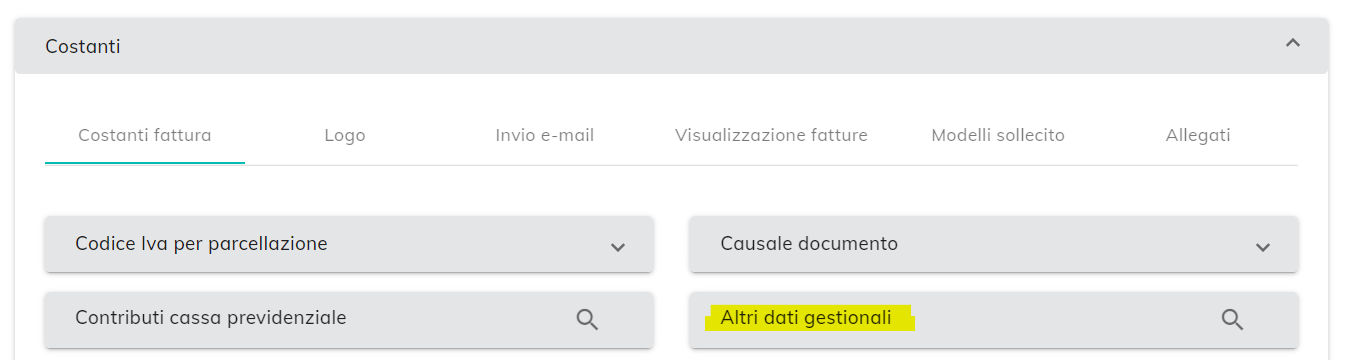1345x360 pixels.
Task: Click the Contributi cassa previdenziale field
Action: click(349, 320)
